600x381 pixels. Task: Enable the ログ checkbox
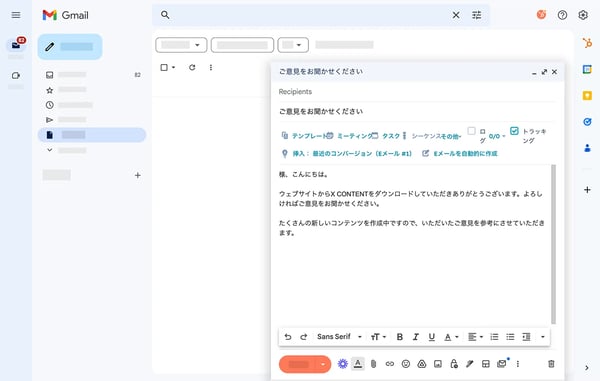[x=471, y=131]
